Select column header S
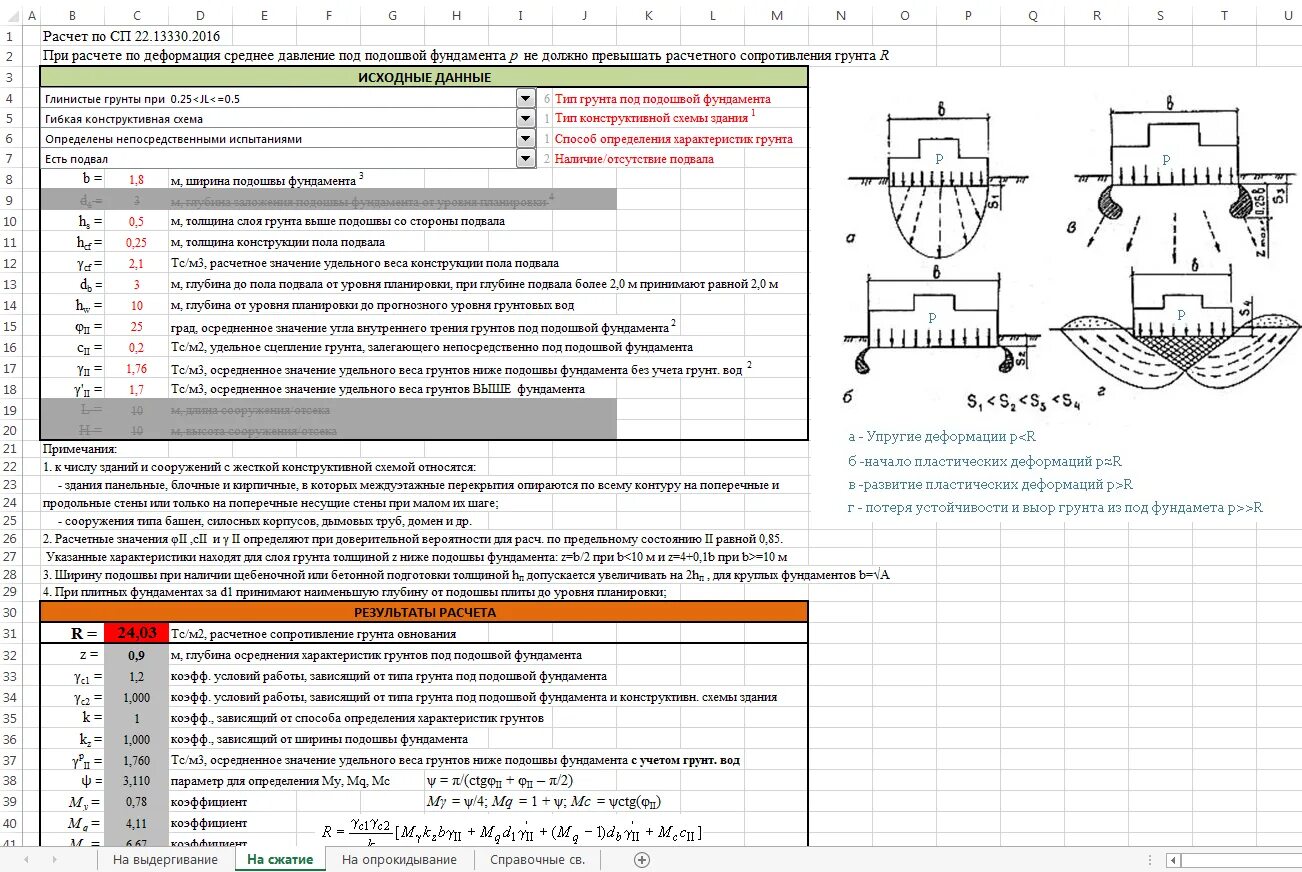The image size is (1302, 872). [1161, 15]
